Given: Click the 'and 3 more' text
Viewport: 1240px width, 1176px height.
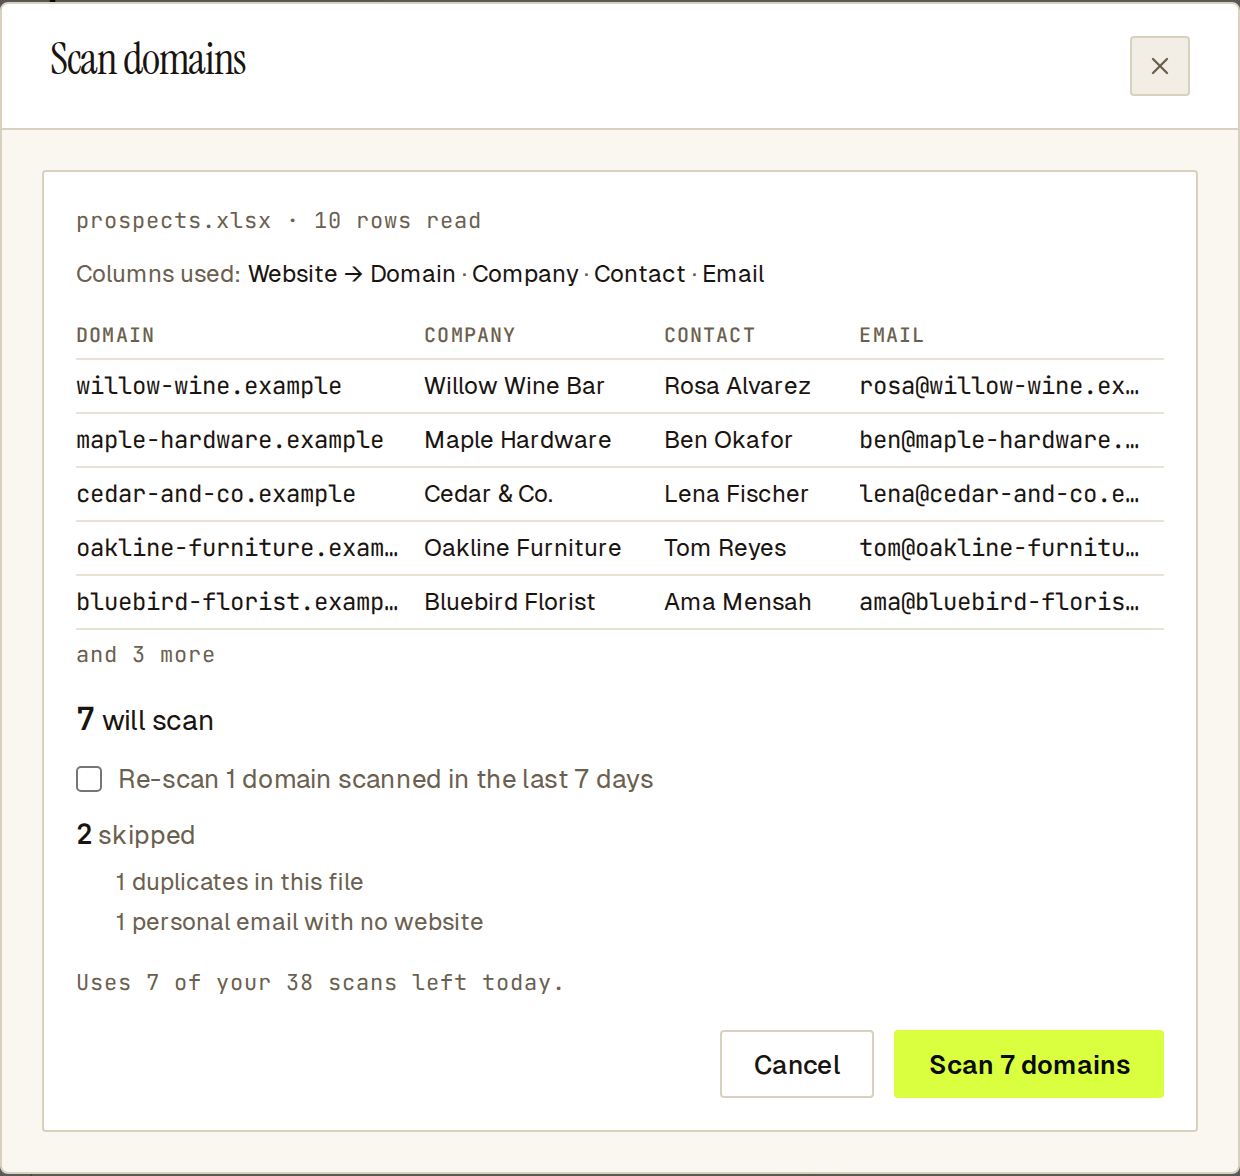Looking at the screenshot, I should (x=145, y=655).
